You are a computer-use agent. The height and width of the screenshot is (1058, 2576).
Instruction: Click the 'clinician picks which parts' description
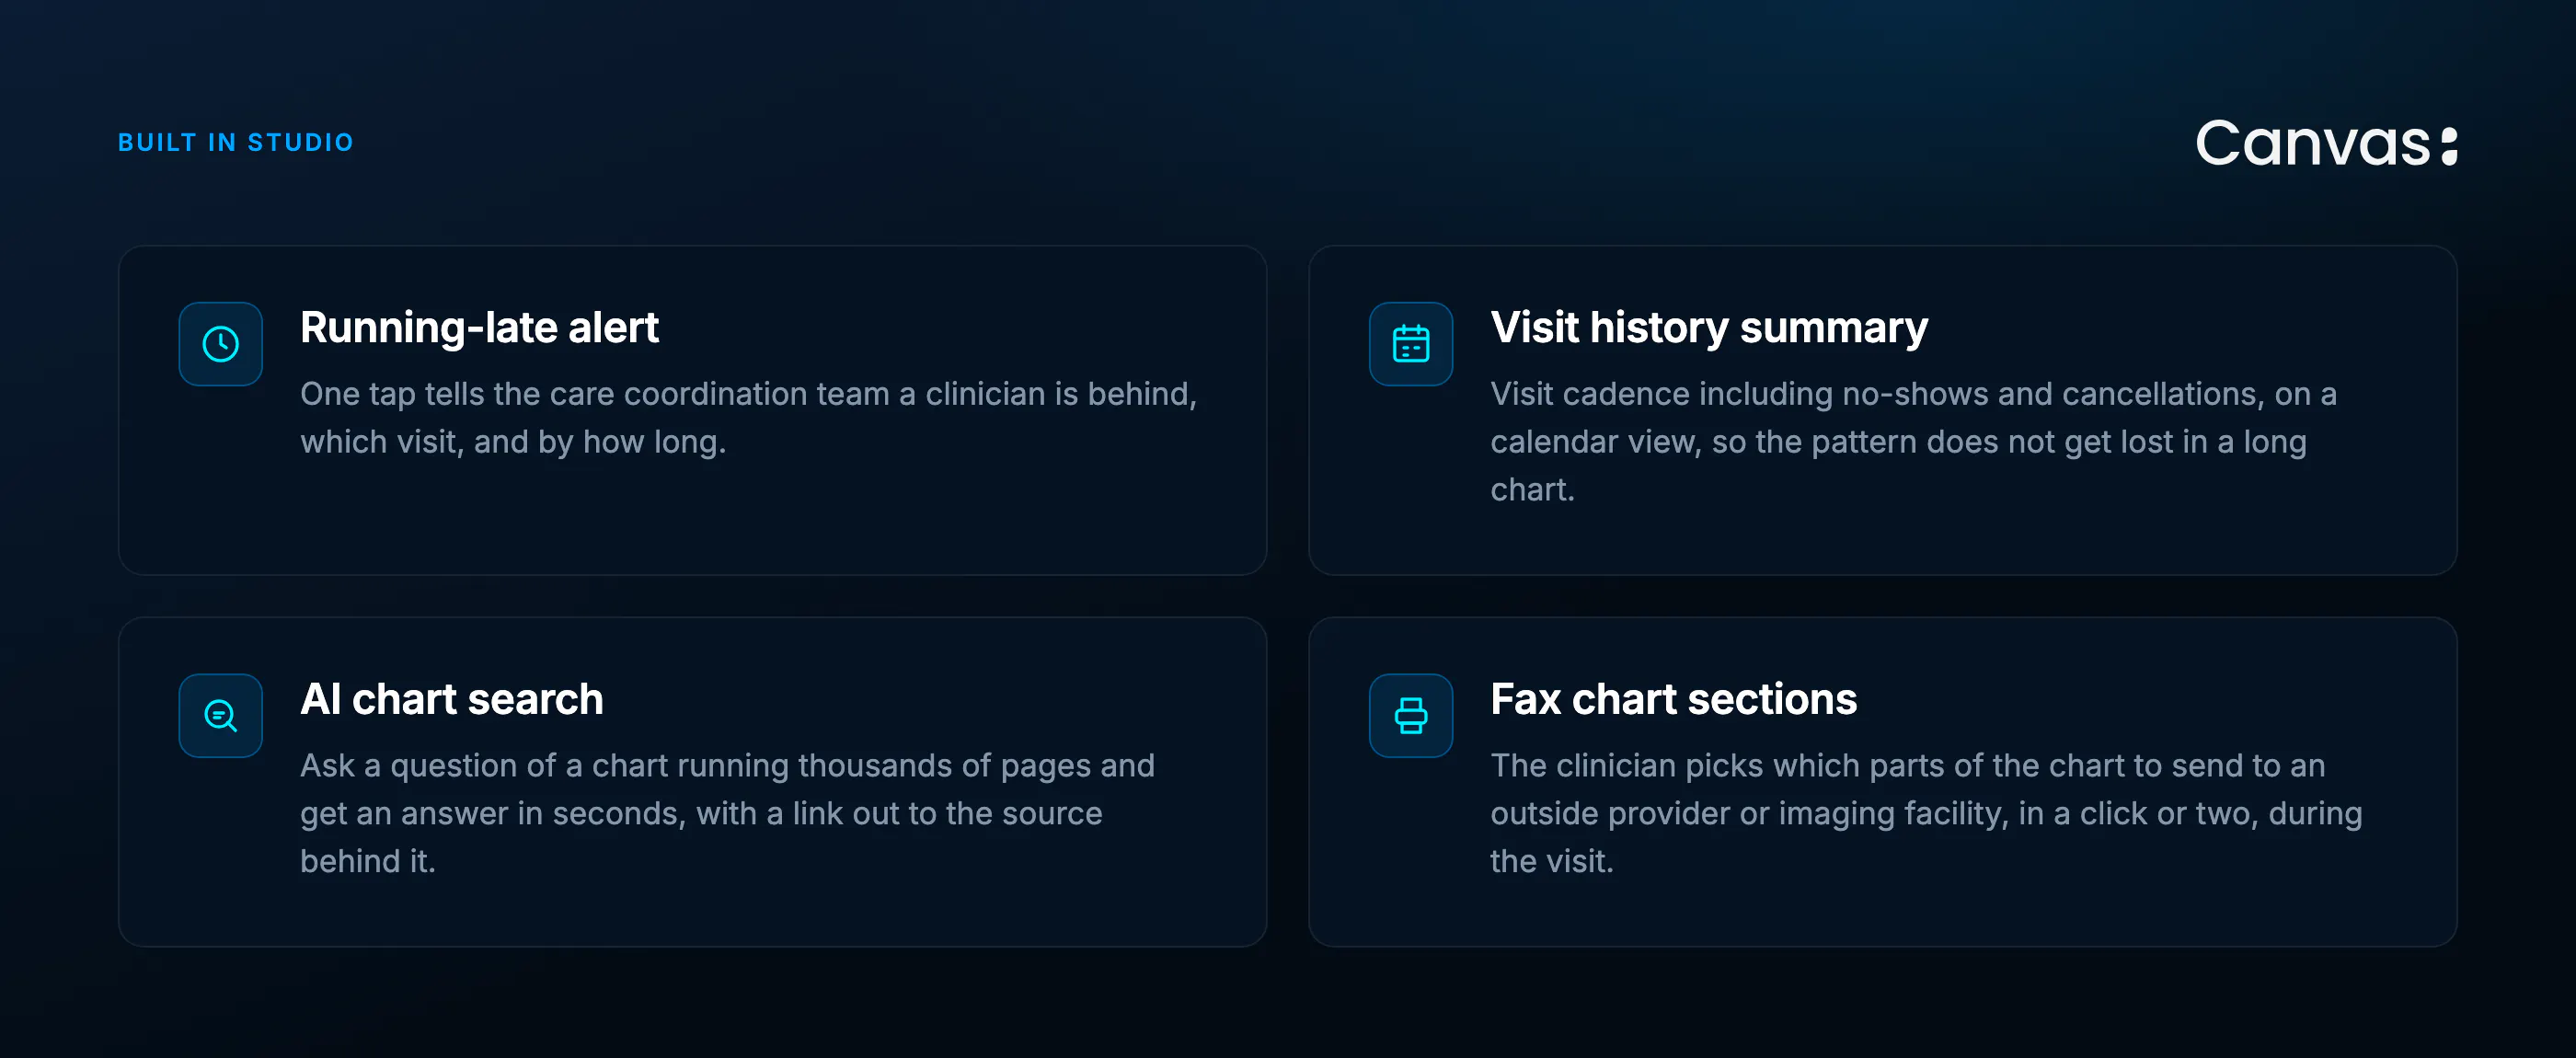click(x=1926, y=813)
